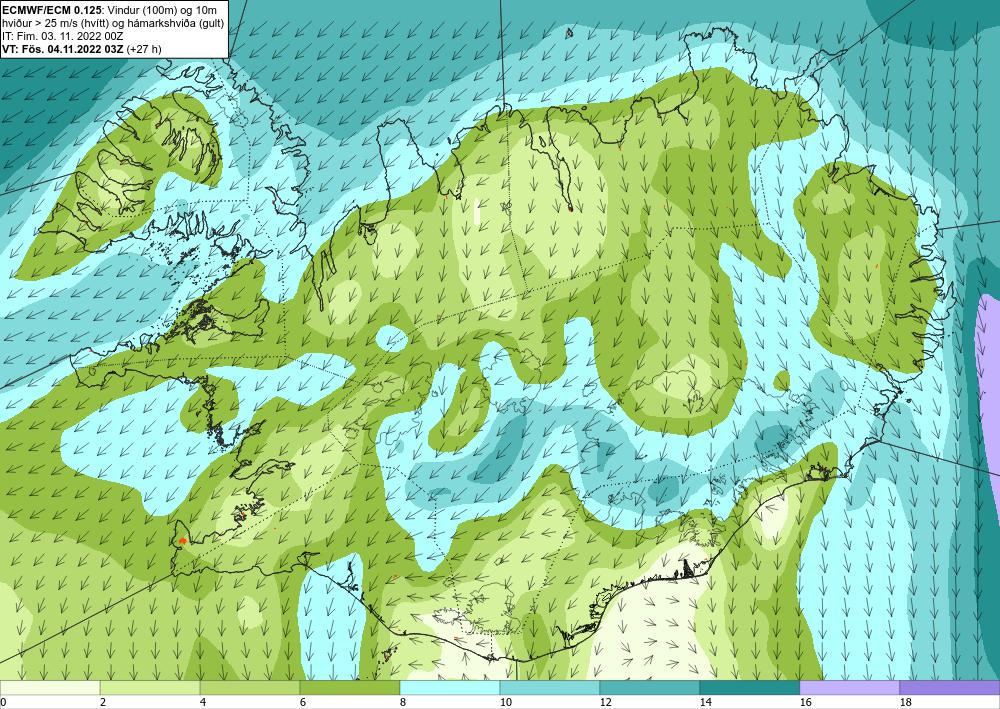The height and width of the screenshot is (709, 1000).
Task: Click the title line 'ECMWF/ECM 0.125: Vindur (100m) og 10m'
Action: point(109,10)
